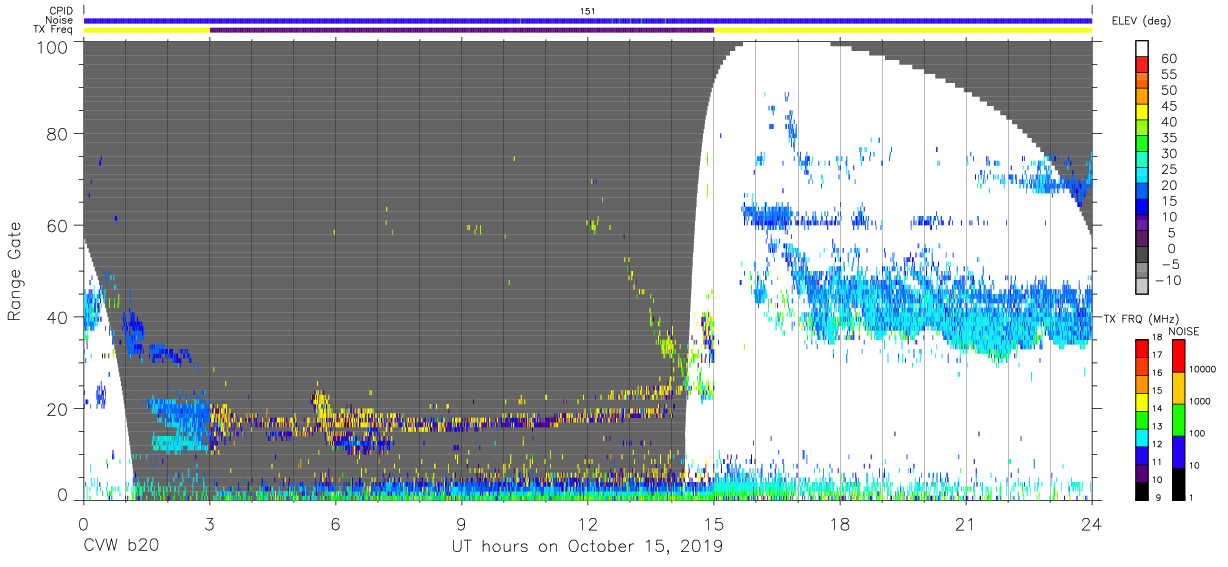
Task: Click the 'TX Freq' row label
Action: 55,29
